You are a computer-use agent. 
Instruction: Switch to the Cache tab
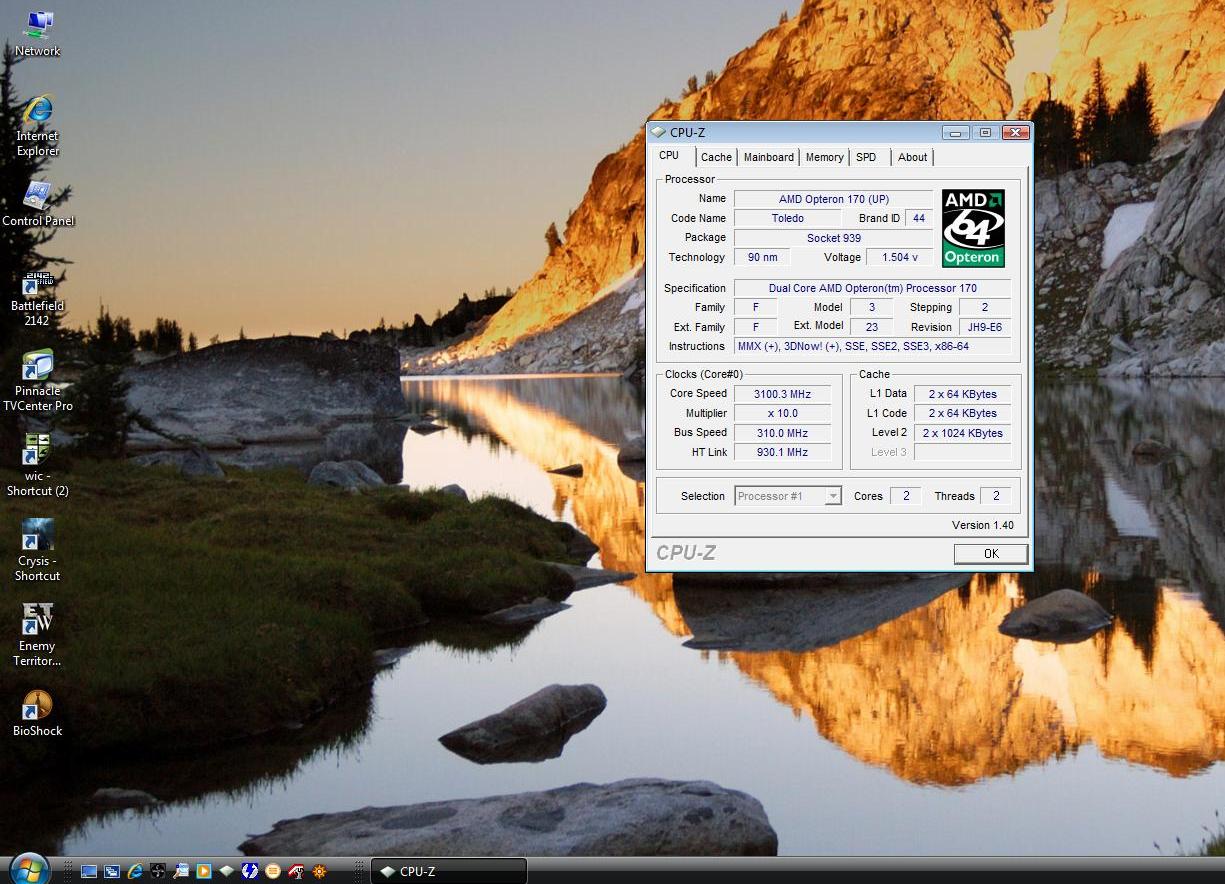pos(716,157)
